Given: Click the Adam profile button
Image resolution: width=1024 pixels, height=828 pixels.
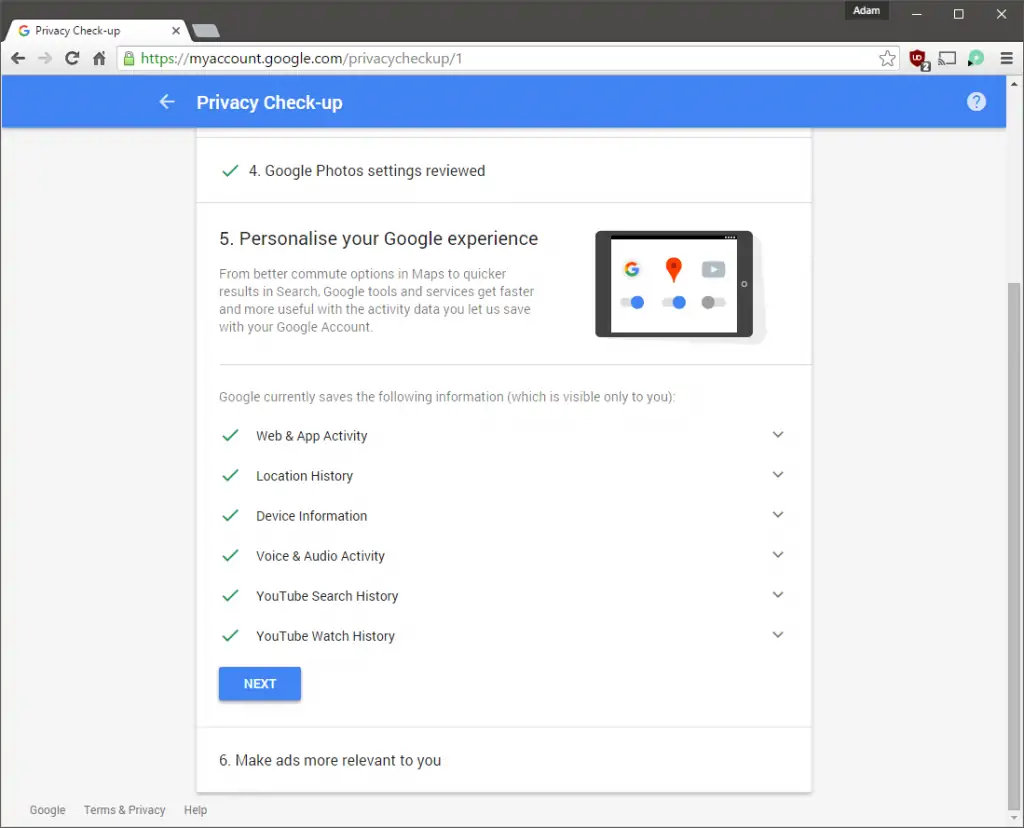Looking at the screenshot, I should 867,10.
